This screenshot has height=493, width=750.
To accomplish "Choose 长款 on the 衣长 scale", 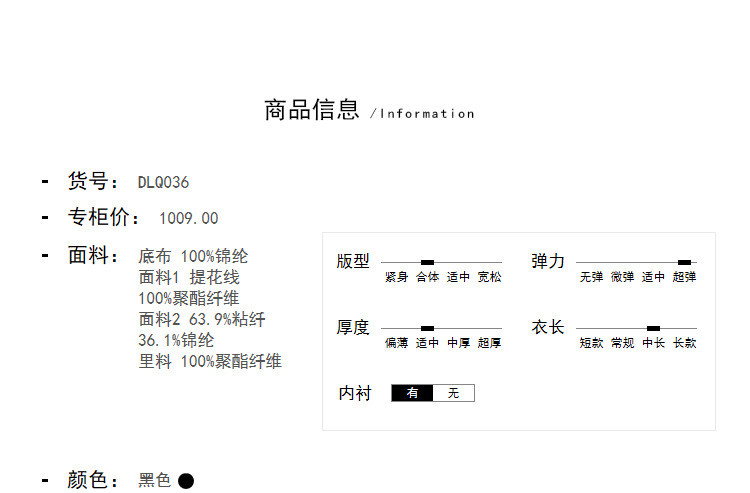I will point(685,343).
